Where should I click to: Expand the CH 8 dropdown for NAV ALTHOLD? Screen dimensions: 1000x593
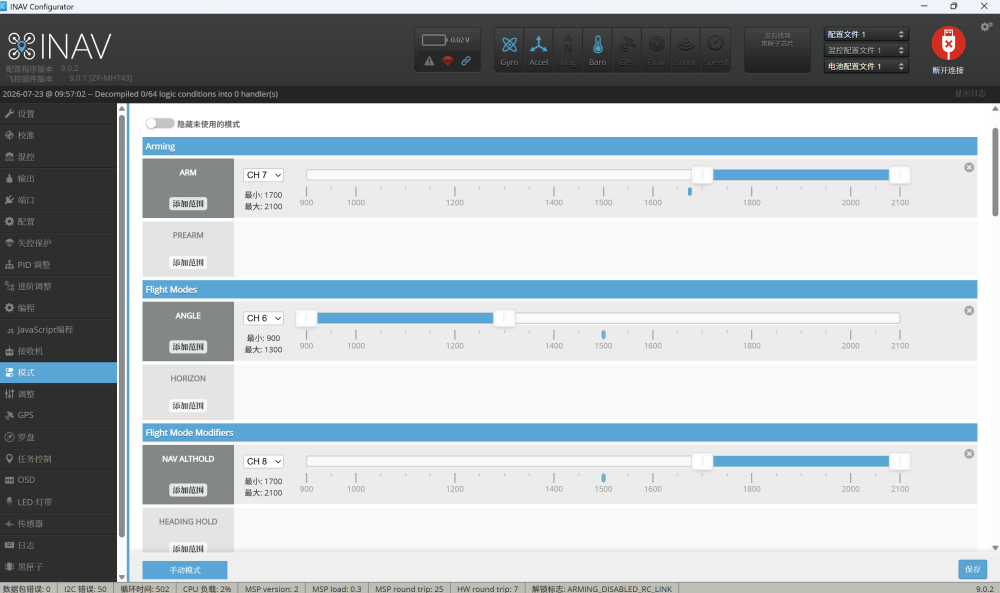[263, 461]
